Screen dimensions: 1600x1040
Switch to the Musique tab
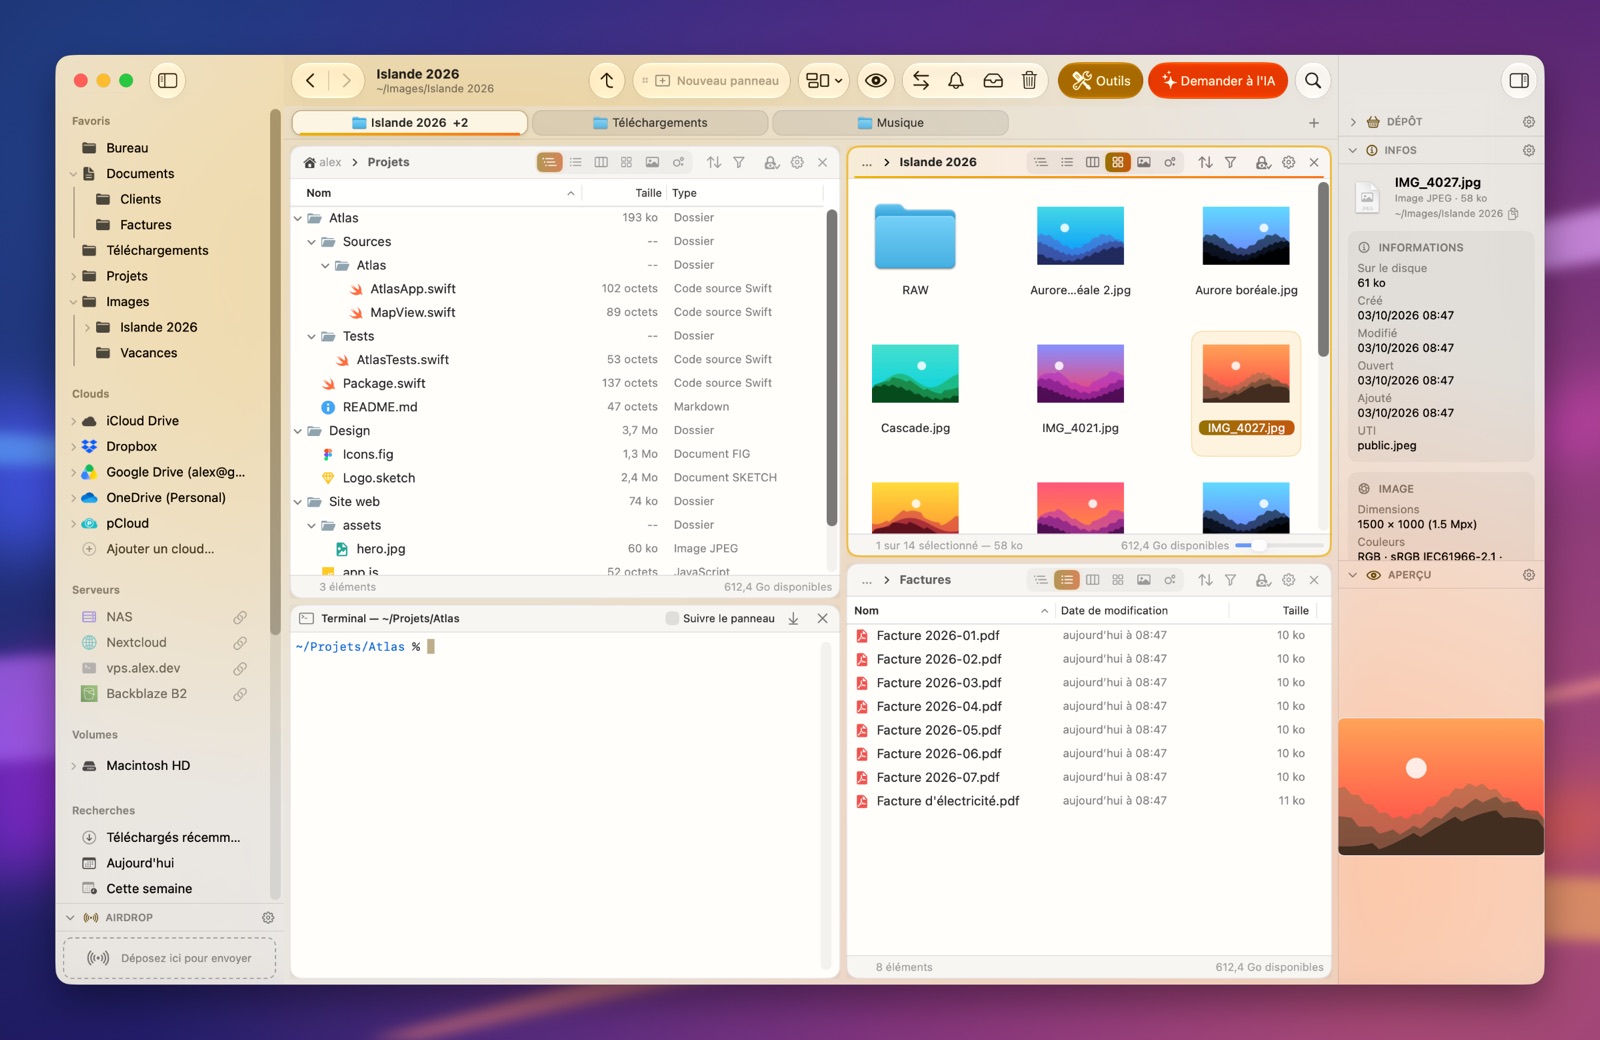pos(890,123)
